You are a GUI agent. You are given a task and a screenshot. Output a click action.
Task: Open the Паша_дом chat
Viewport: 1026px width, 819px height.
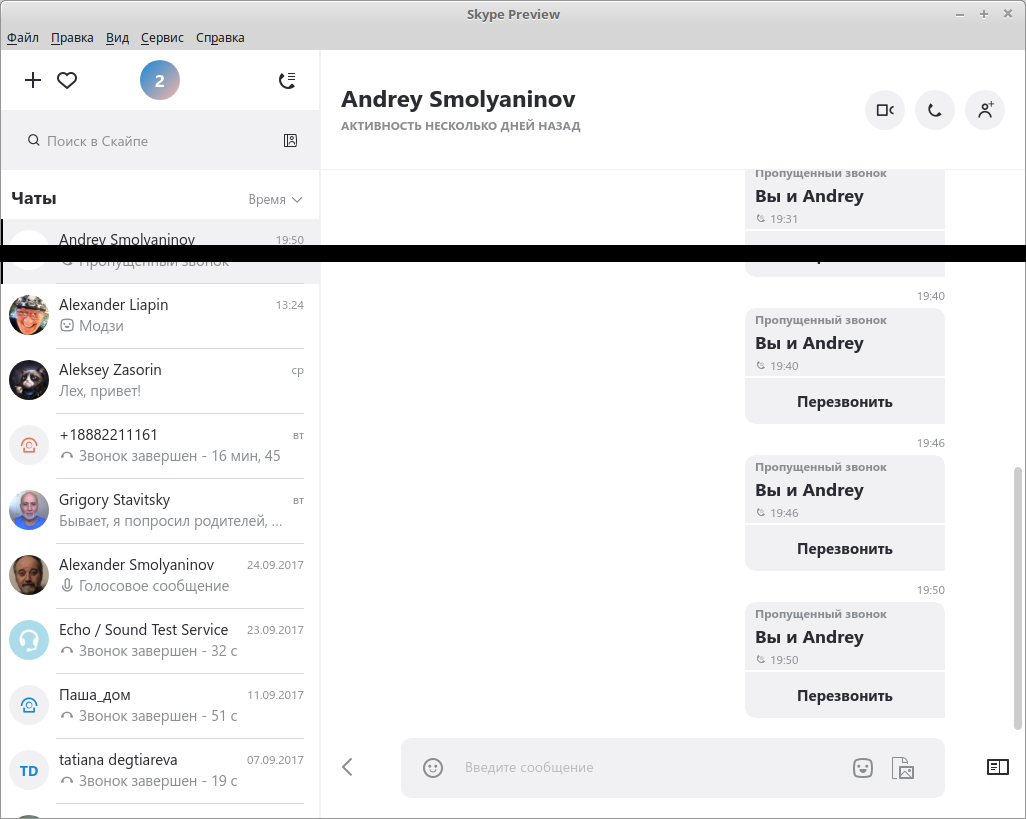tap(160, 705)
